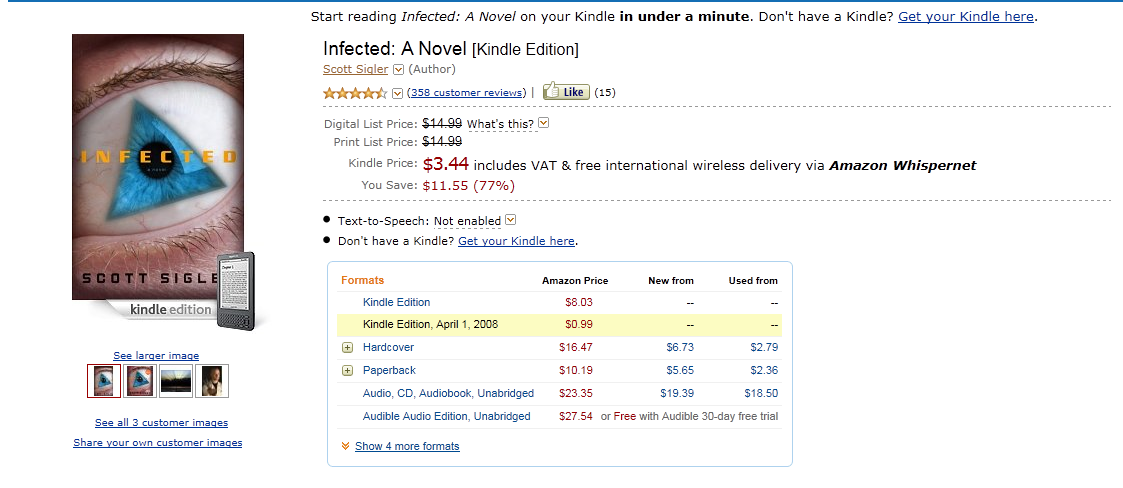Click the main Infected book cover
Image resolution: width=1123 pixels, height=488 pixels.
point(158,167)
